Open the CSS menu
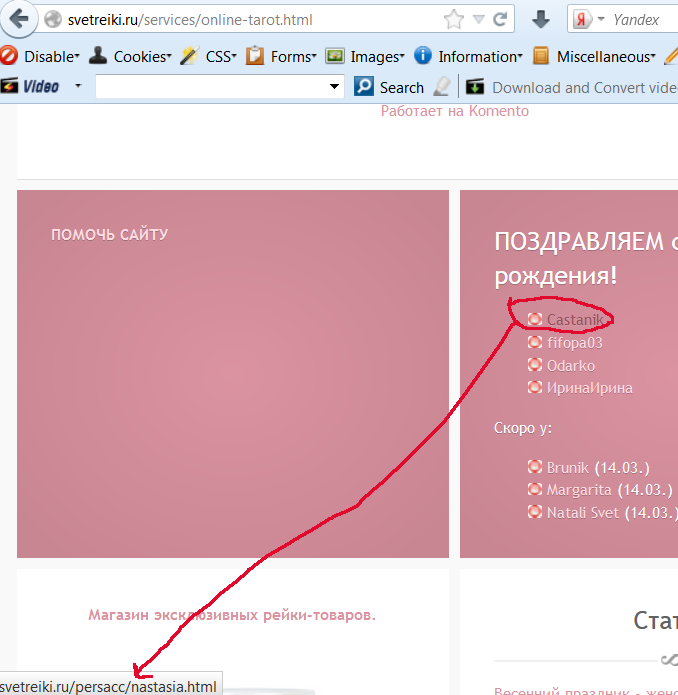 coord(221,57)
